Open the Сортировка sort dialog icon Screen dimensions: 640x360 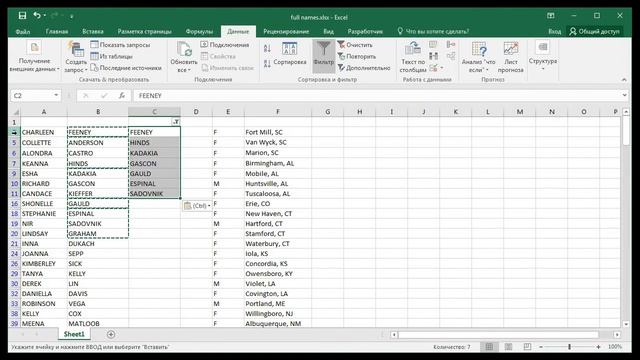pos(289,49)
